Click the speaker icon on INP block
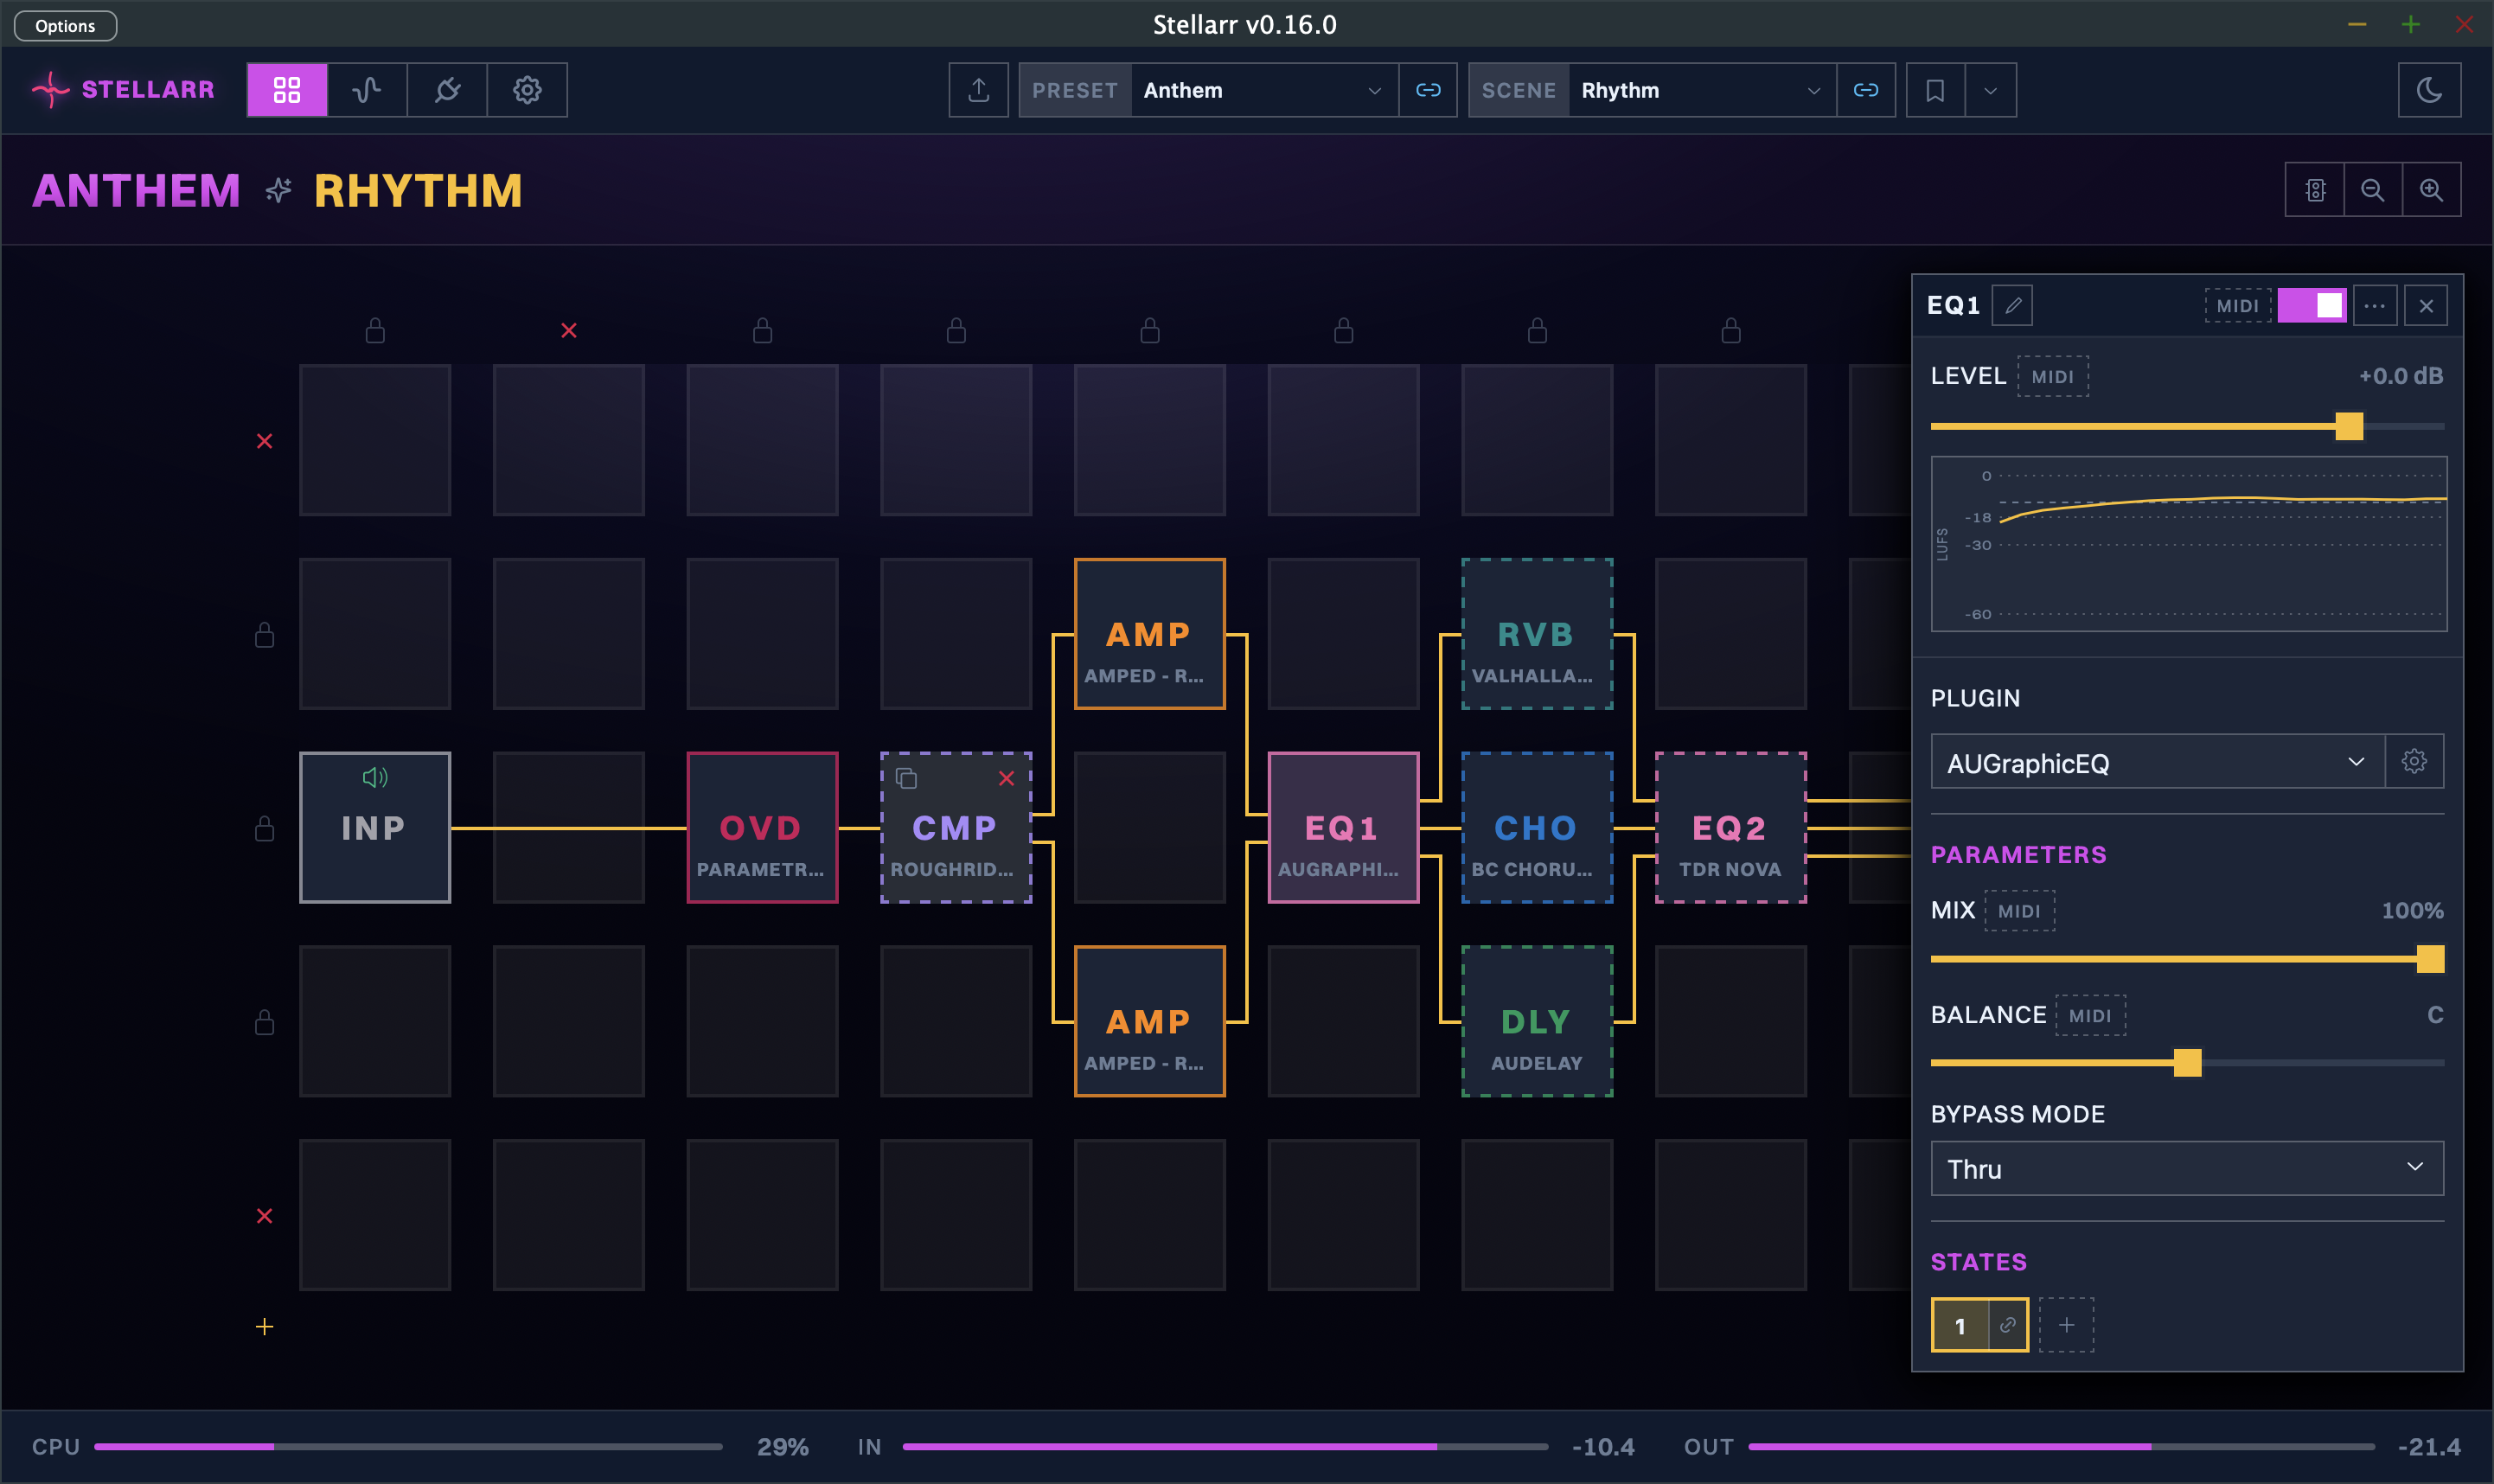This screenshot has height=1484, width=2494. point(375,777)
